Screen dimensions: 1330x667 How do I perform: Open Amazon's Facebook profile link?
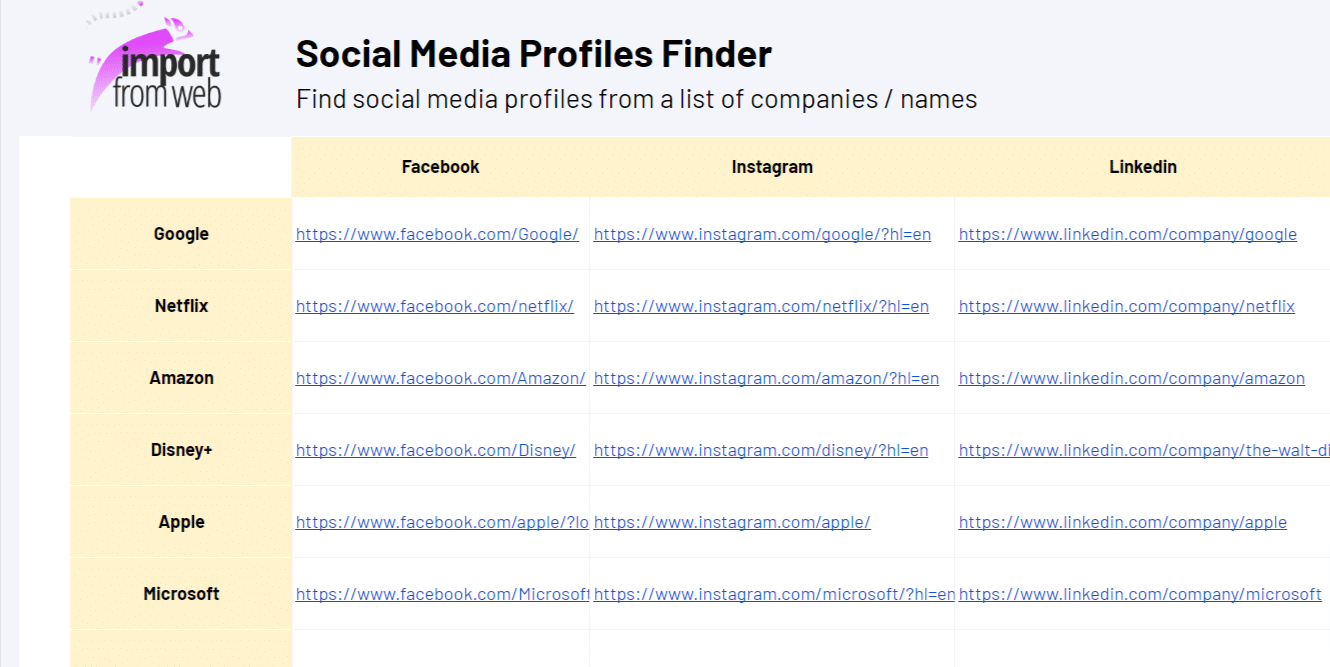tap(441, 378)
